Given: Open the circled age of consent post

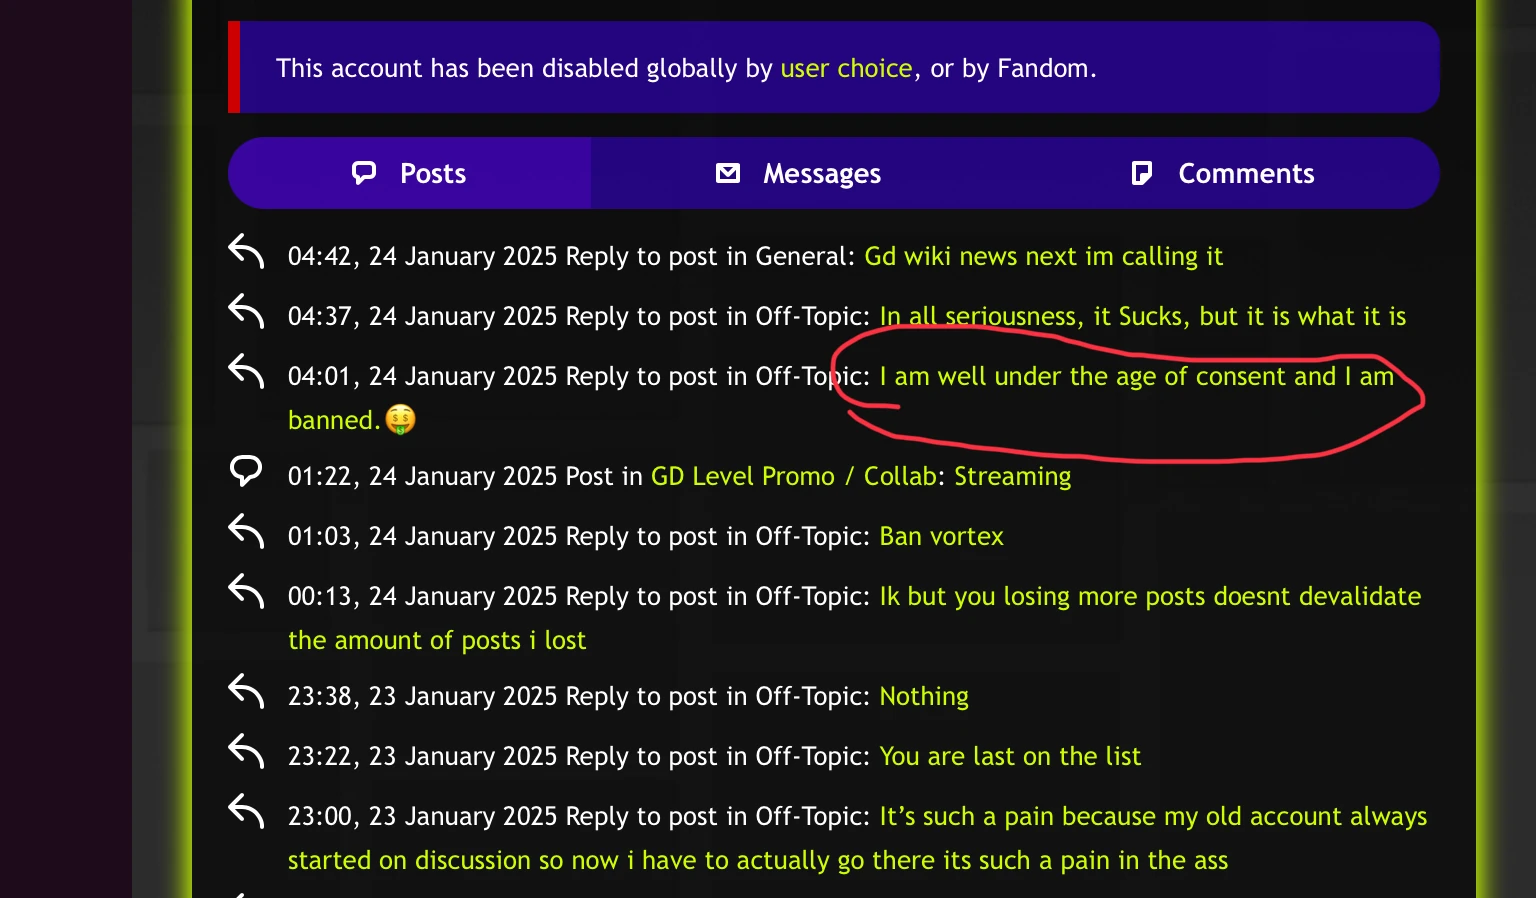Looking at the screenshot, I should (1135, 376).
